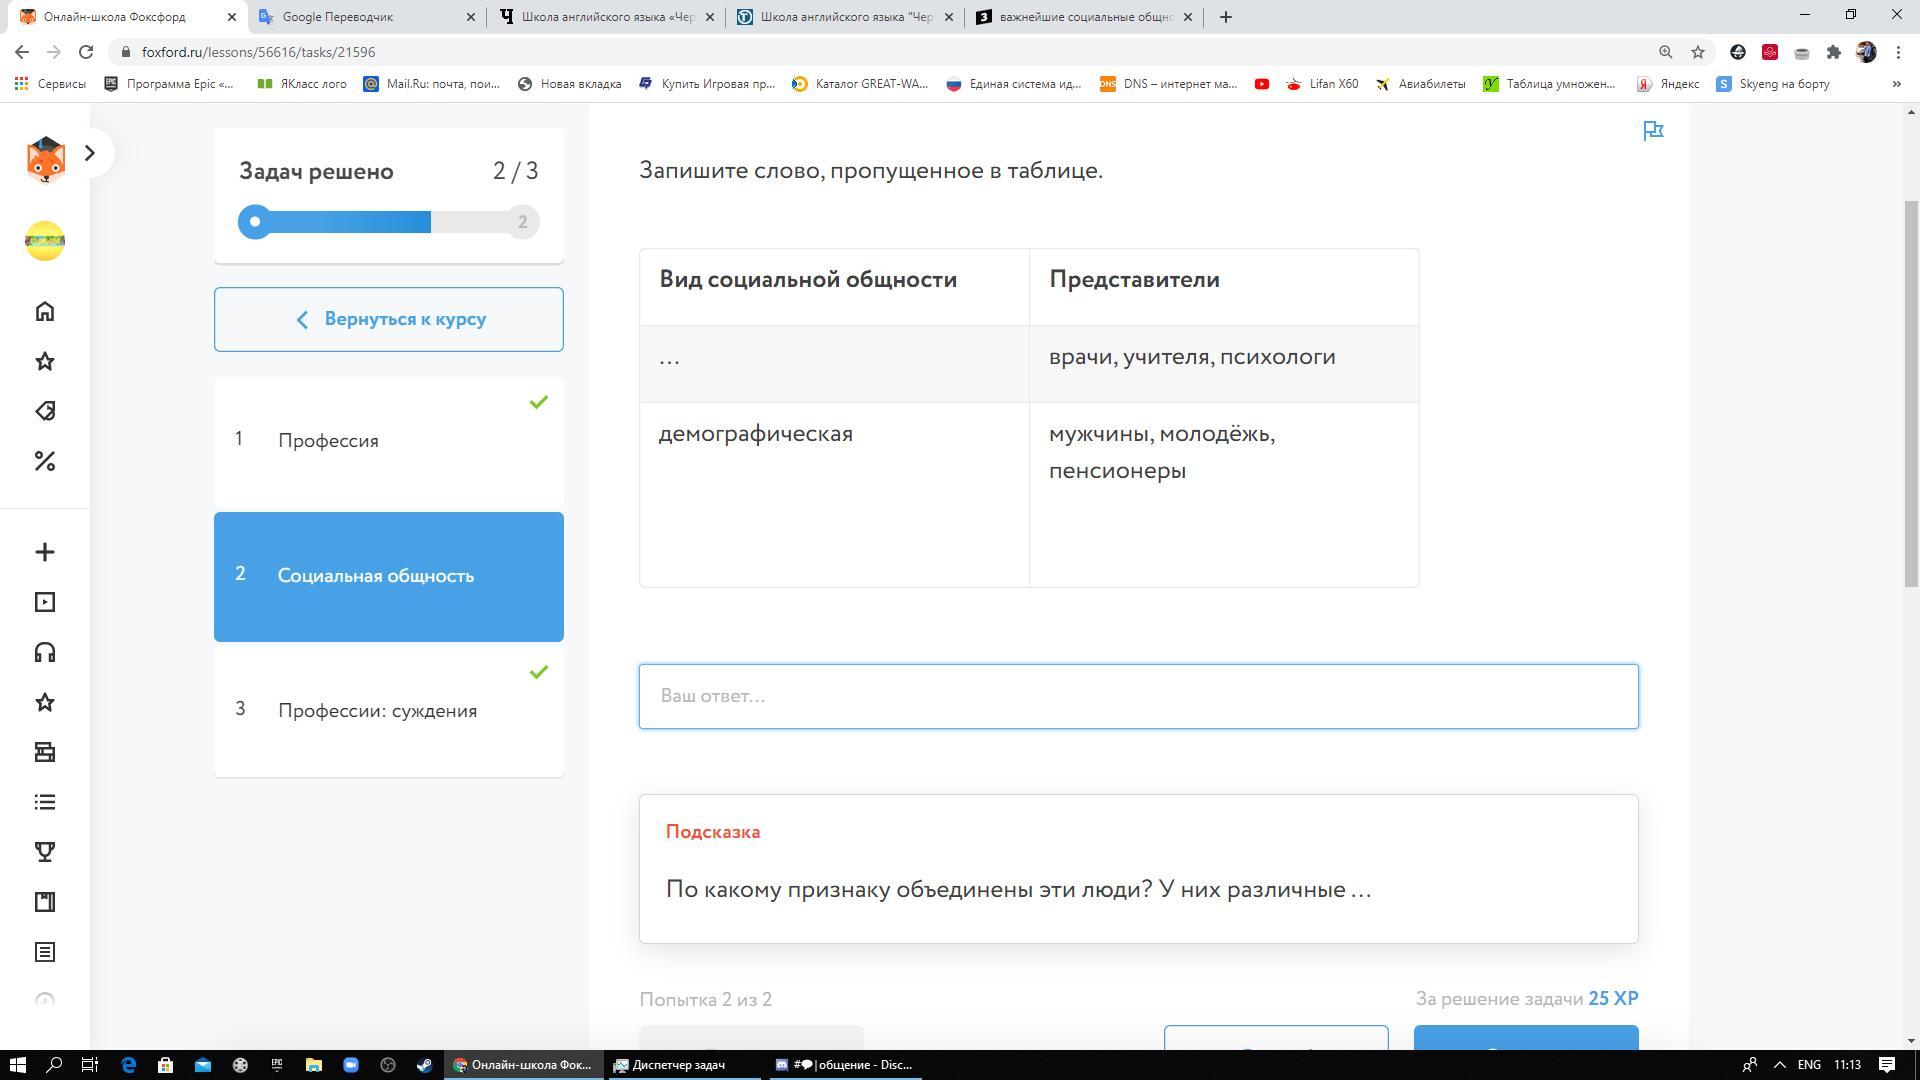Screen dimensions: 1920x1080
Task: Click the flag report icon
Action: [1653, 131]
